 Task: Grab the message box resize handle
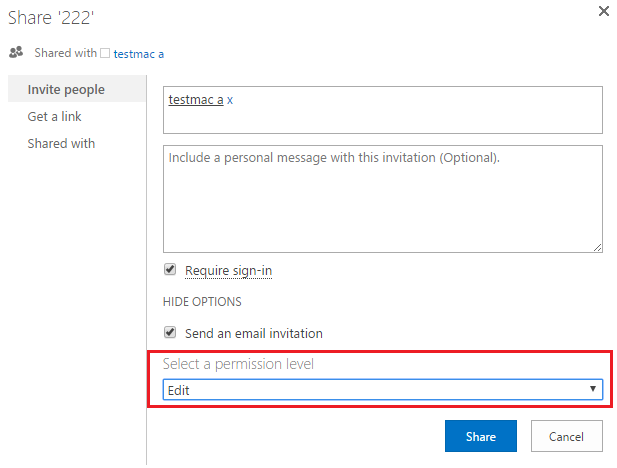(597, 246)
